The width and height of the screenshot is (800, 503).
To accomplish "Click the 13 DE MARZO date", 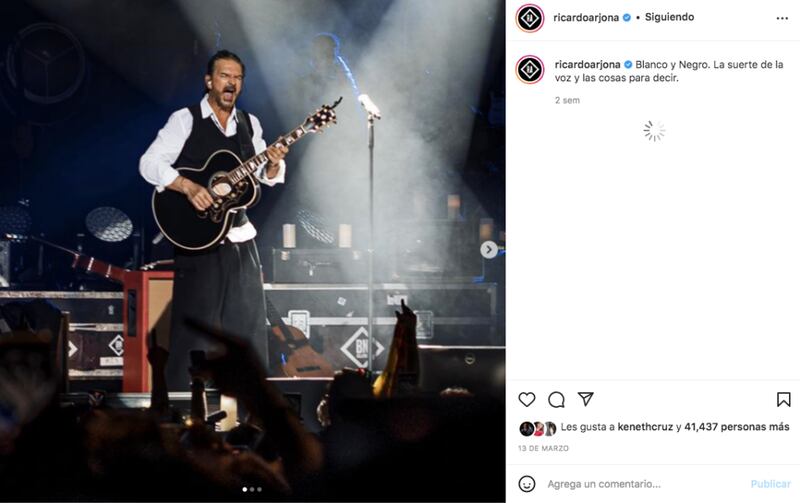I will (x=543, y=448).
